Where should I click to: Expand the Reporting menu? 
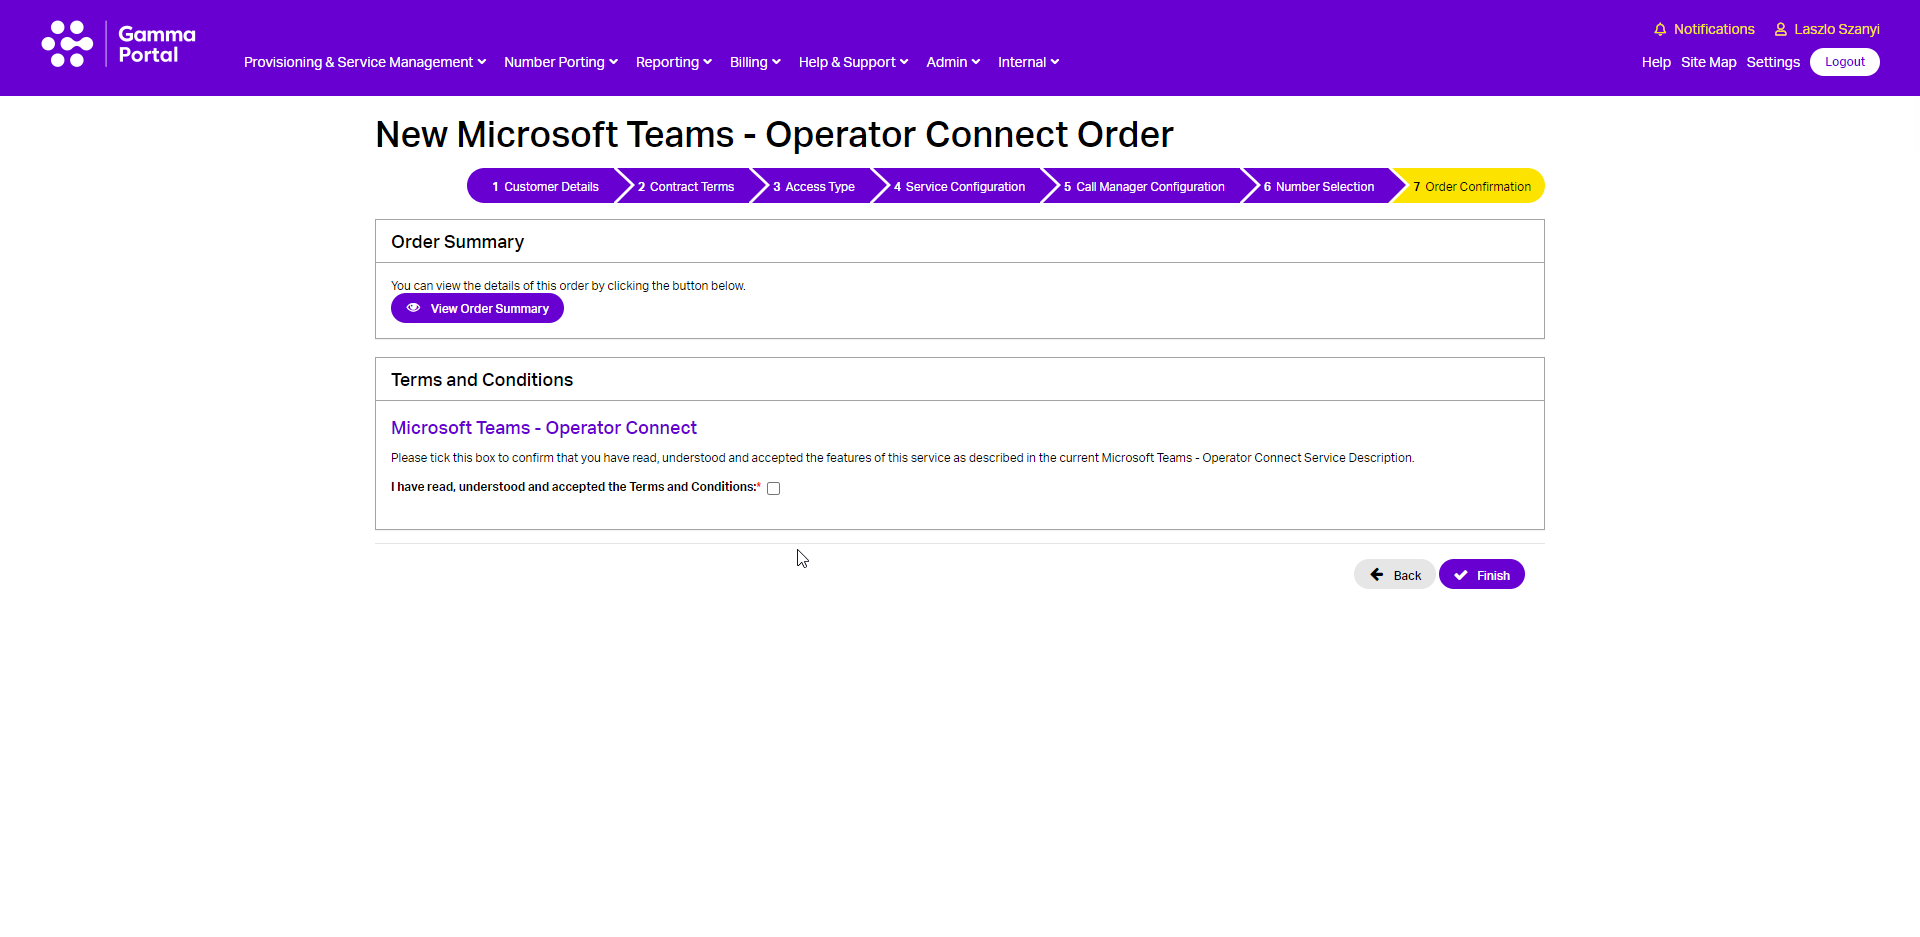click(674, 62)
